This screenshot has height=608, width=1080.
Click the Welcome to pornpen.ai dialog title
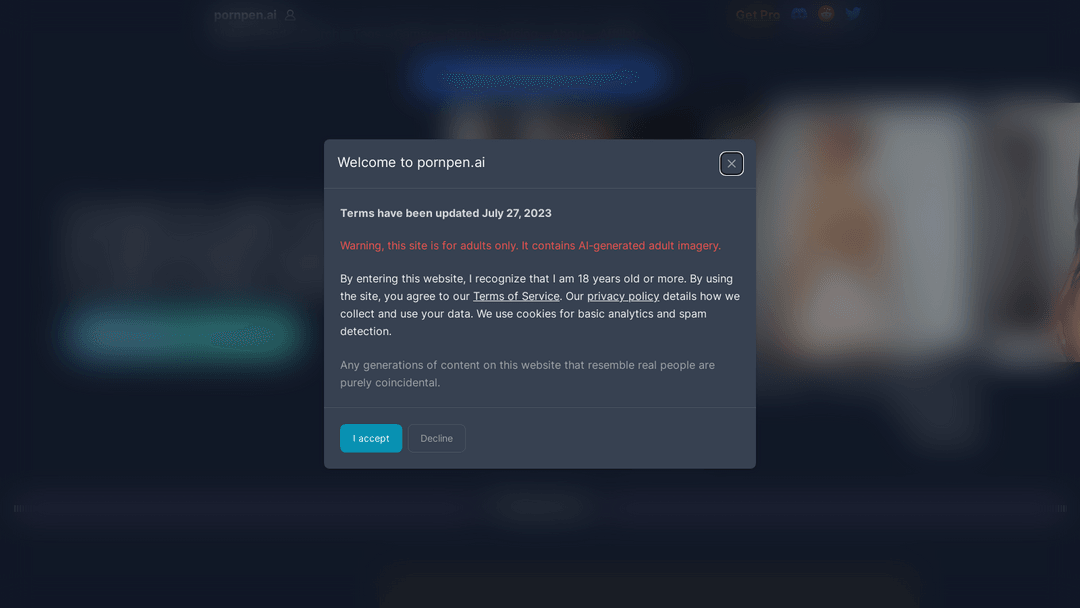411,163
